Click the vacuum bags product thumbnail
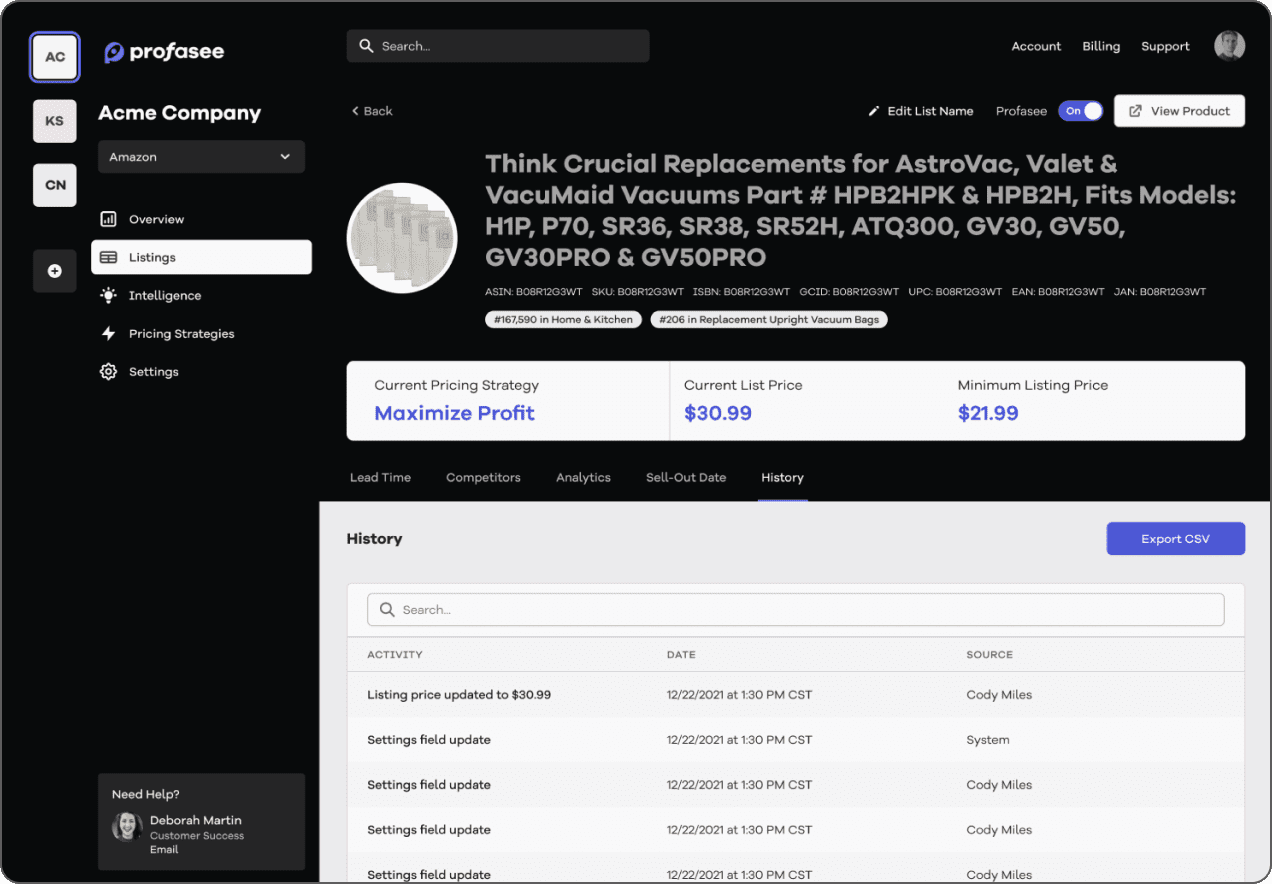The height and width of the screenshot is (884, 1272). coord(402,238)
